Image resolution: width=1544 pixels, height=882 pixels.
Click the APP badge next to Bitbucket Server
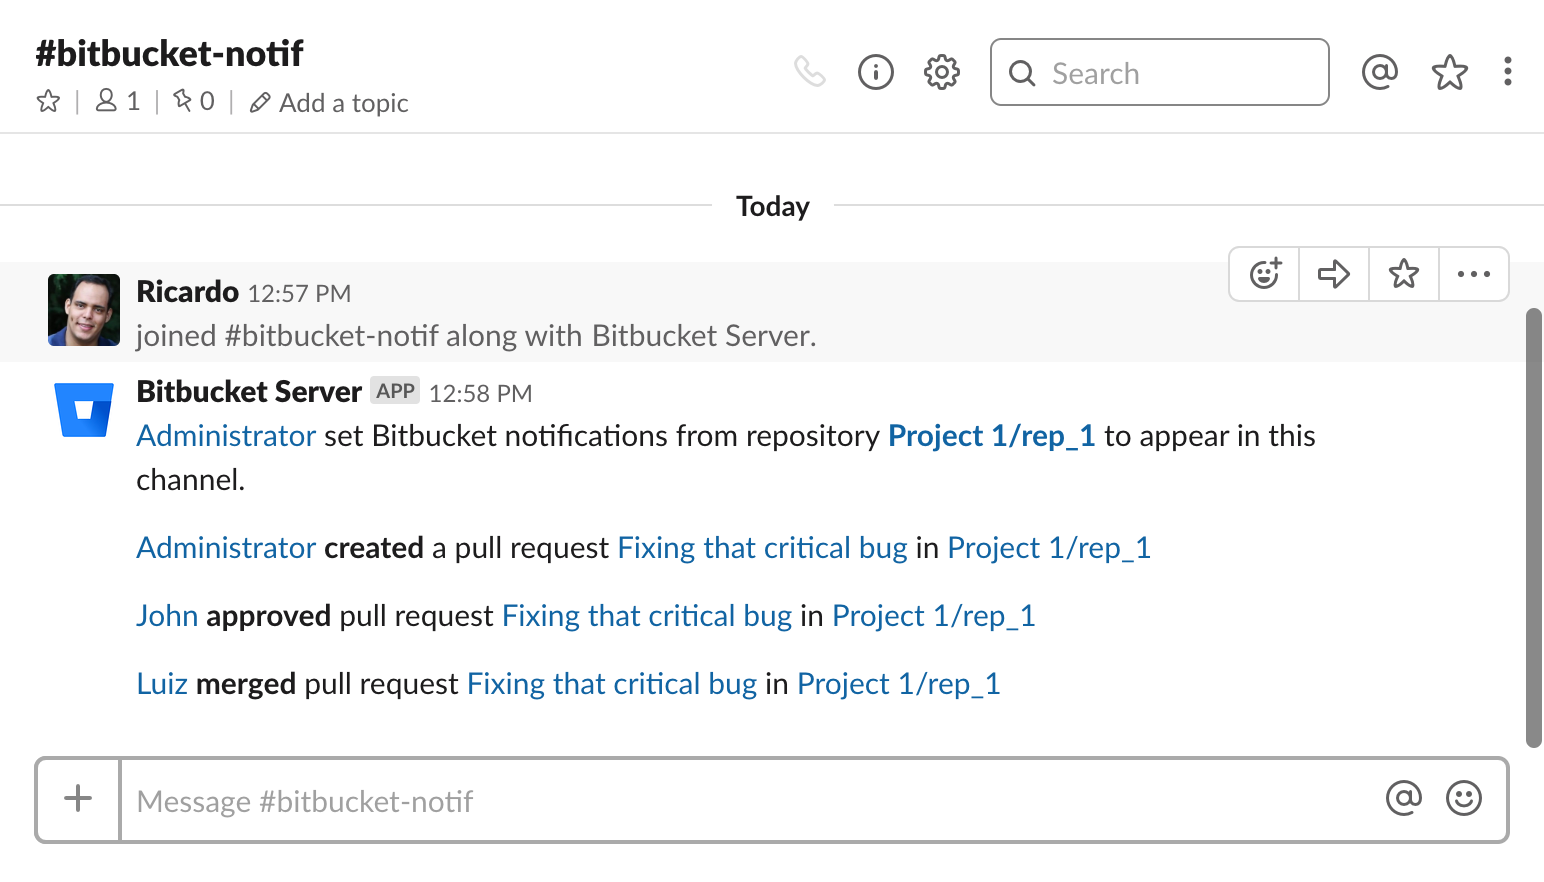coord(395,391)
